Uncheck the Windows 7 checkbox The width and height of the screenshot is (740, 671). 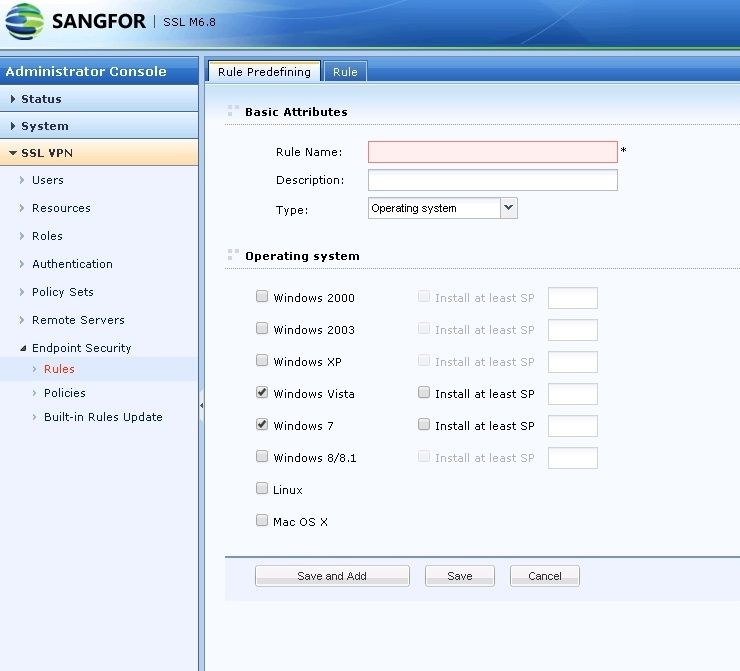262,425
